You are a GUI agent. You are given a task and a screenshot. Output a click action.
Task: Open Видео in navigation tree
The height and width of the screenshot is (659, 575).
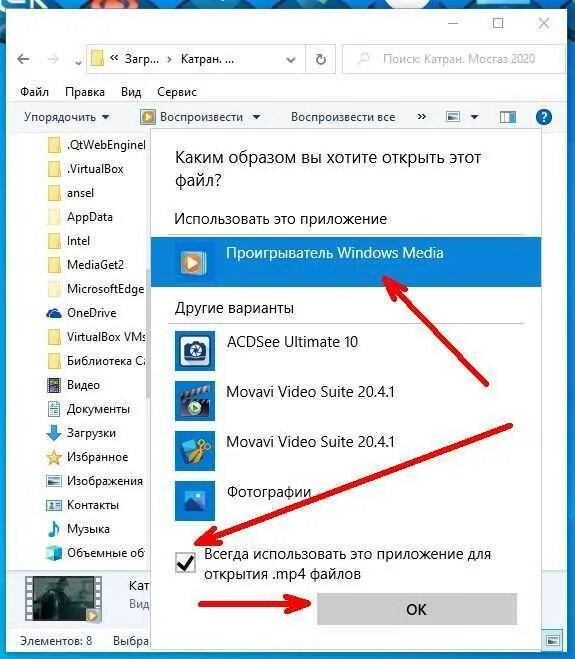tap(73, 385)
